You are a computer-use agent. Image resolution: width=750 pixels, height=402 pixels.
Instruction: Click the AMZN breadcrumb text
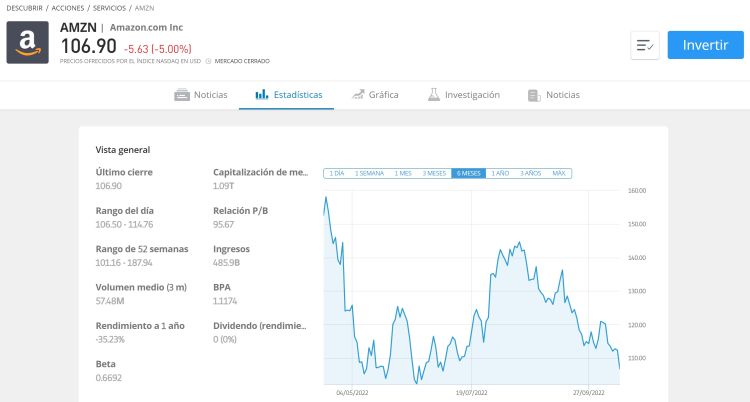tap(144, 8)
